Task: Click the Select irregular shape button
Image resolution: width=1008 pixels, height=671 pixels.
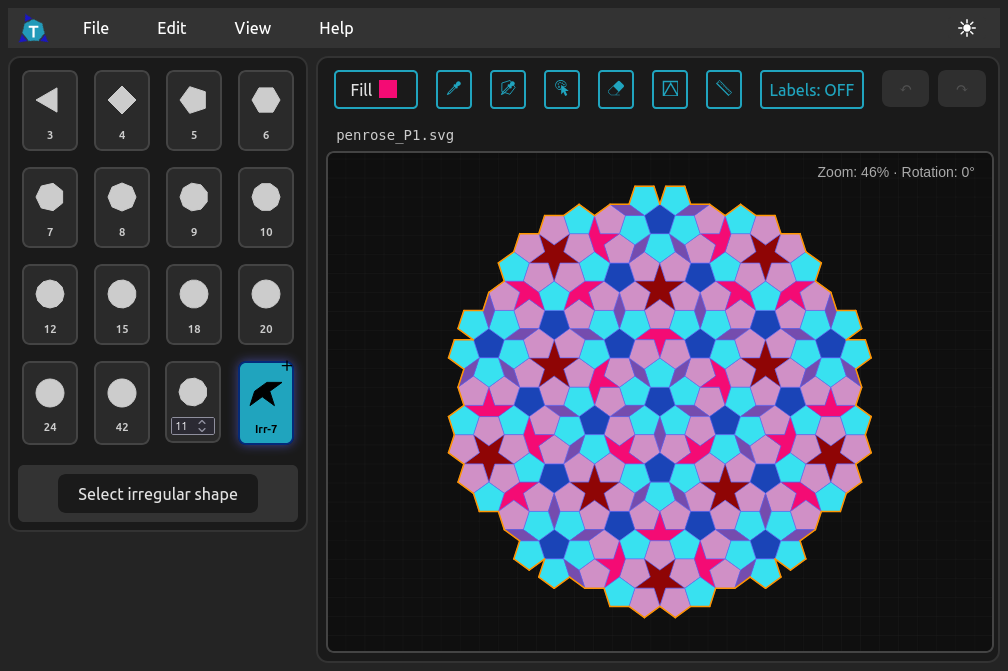Action: coord(158,494)
